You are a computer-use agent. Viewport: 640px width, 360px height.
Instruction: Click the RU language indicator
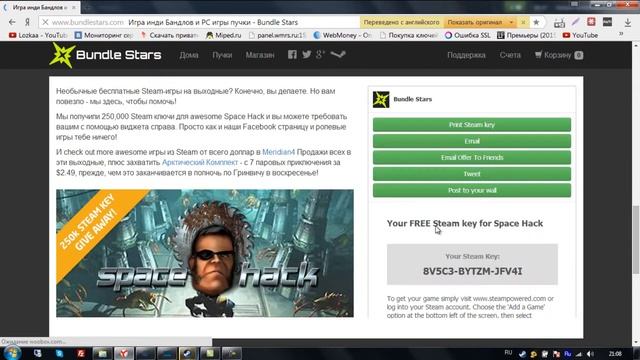508,352
